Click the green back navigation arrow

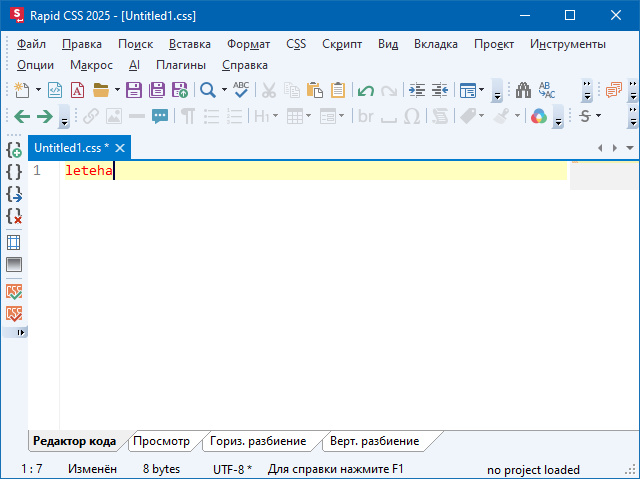(21, 116)
